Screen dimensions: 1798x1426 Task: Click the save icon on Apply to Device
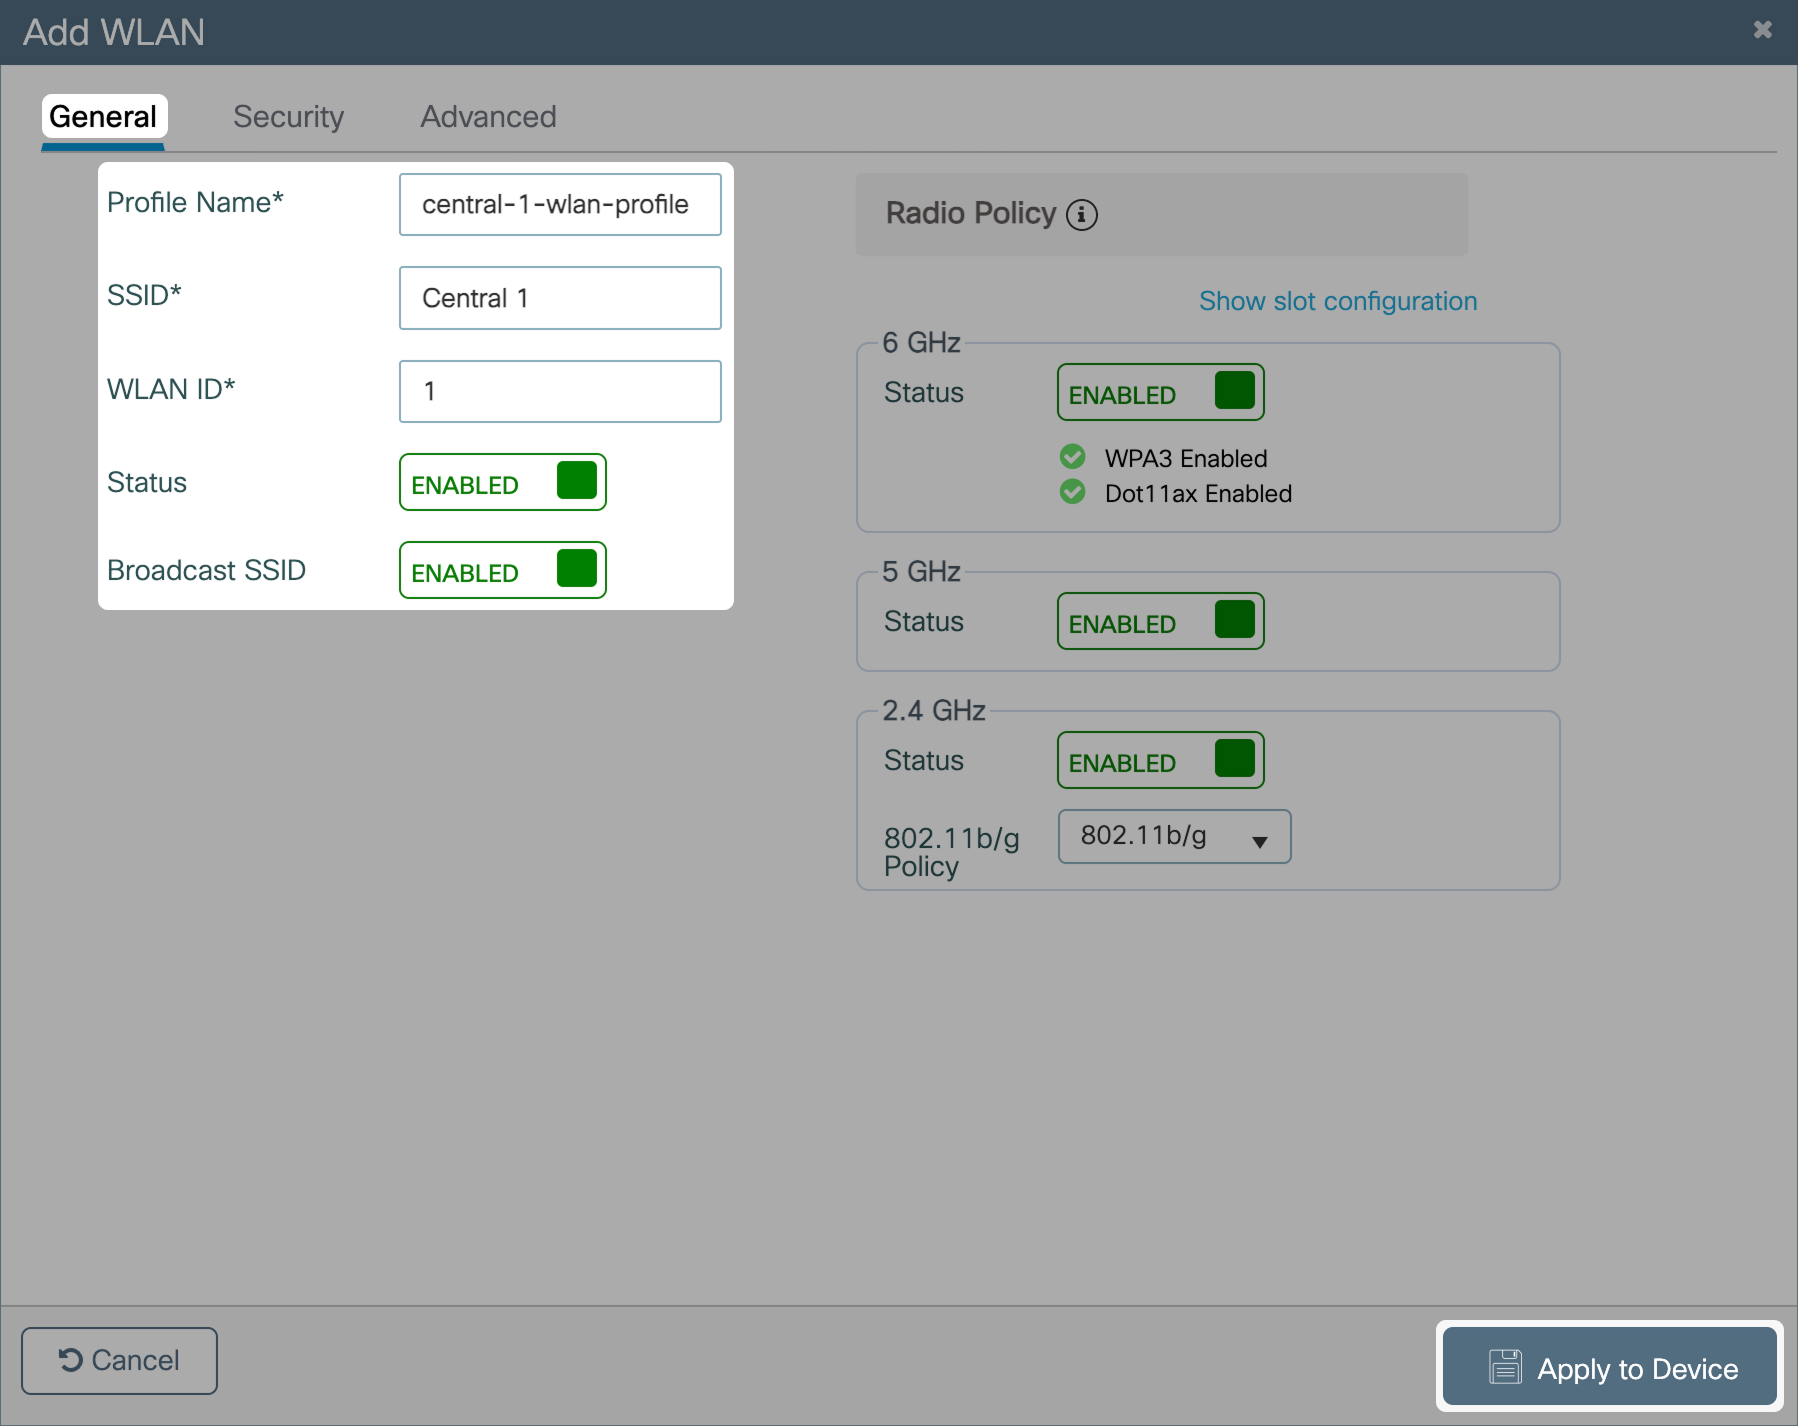pyautogui.click(x=1505, y=1367)
